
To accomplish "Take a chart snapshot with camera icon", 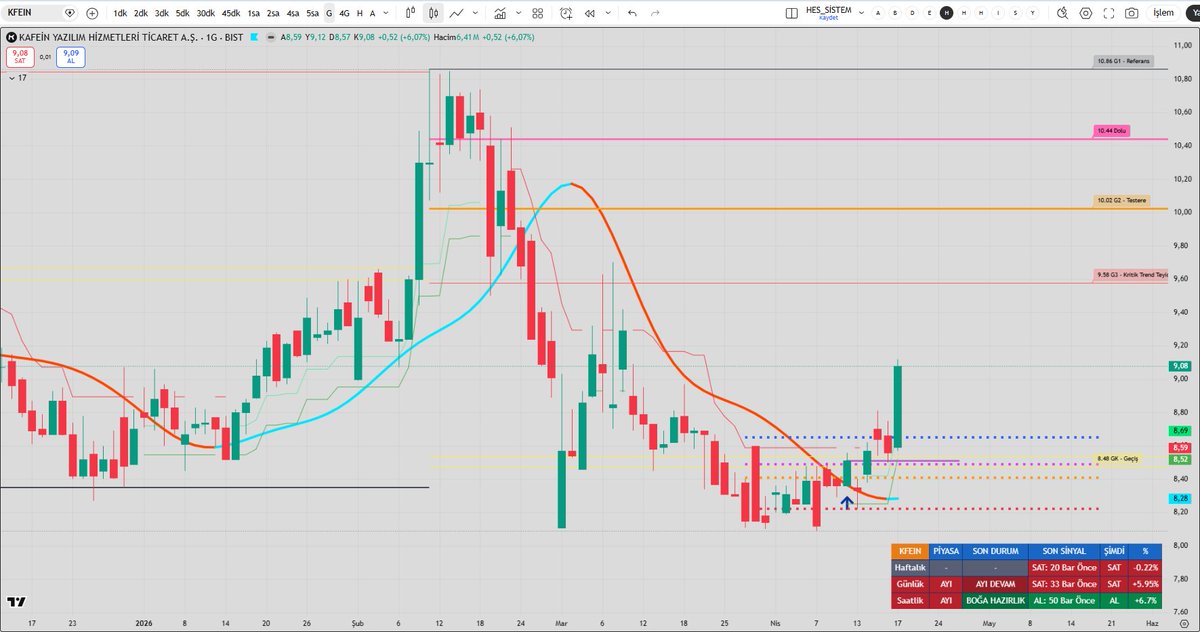I will coord(1131,14).
